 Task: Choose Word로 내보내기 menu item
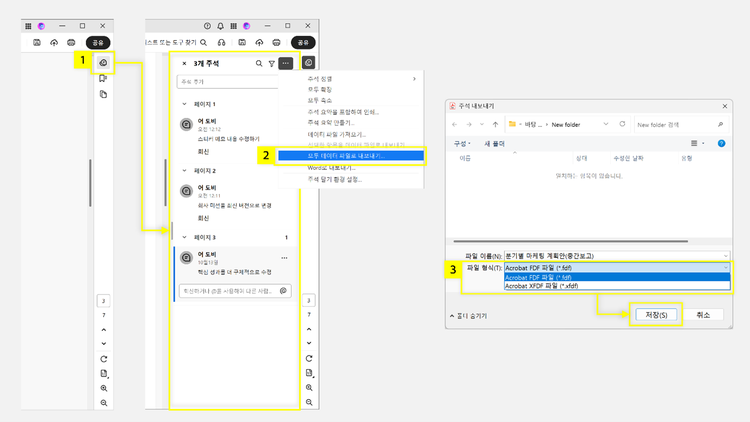coord(351,168)
